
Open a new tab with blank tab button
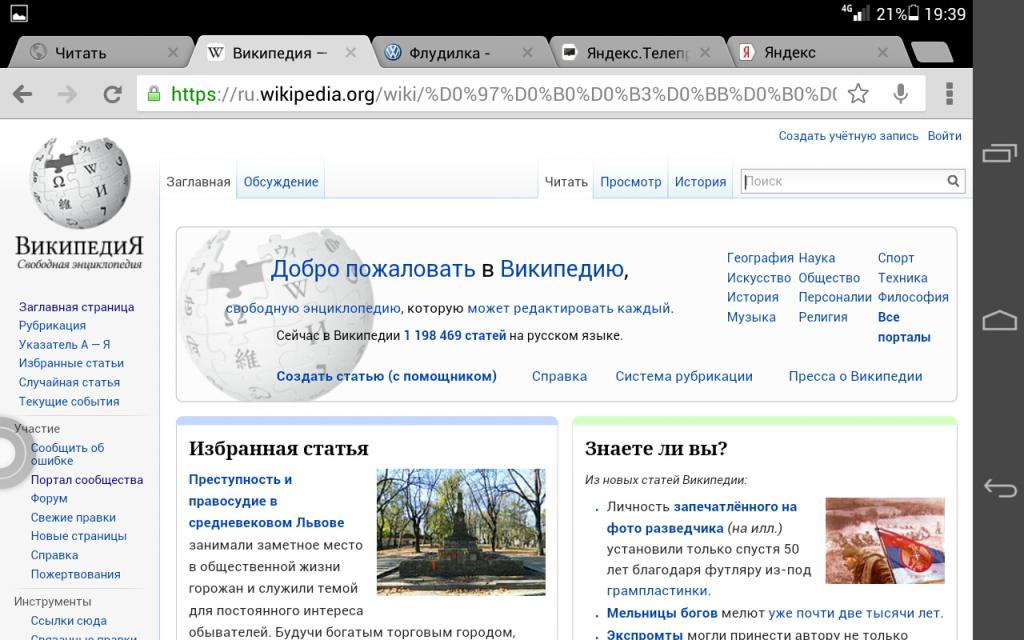click(931, 52)
